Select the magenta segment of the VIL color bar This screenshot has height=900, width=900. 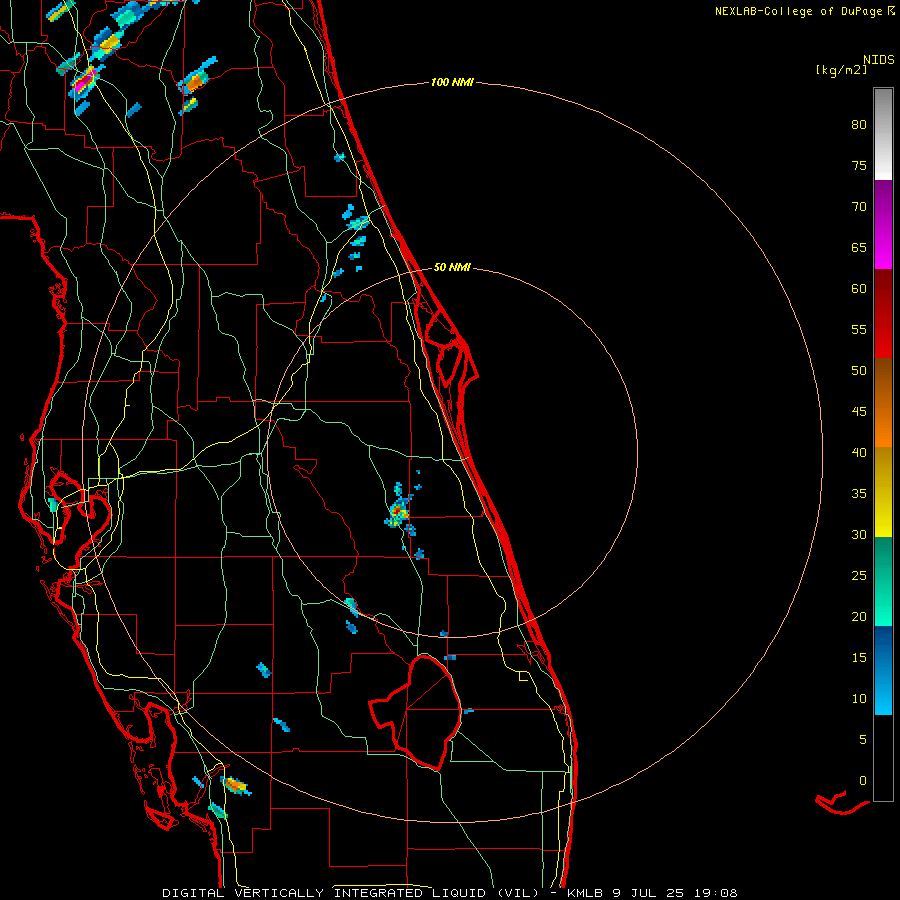[x=883, y=224]
